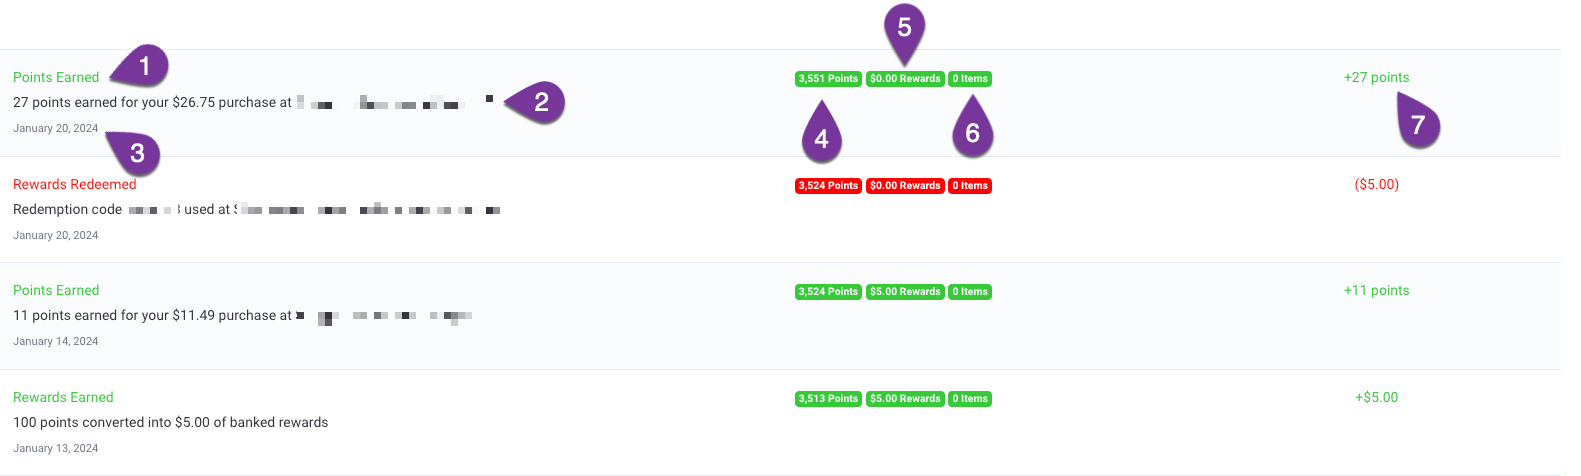Click the red 3,524 Points badge
The width and height of the screenshot is (1581, 476).
[828, 185]
